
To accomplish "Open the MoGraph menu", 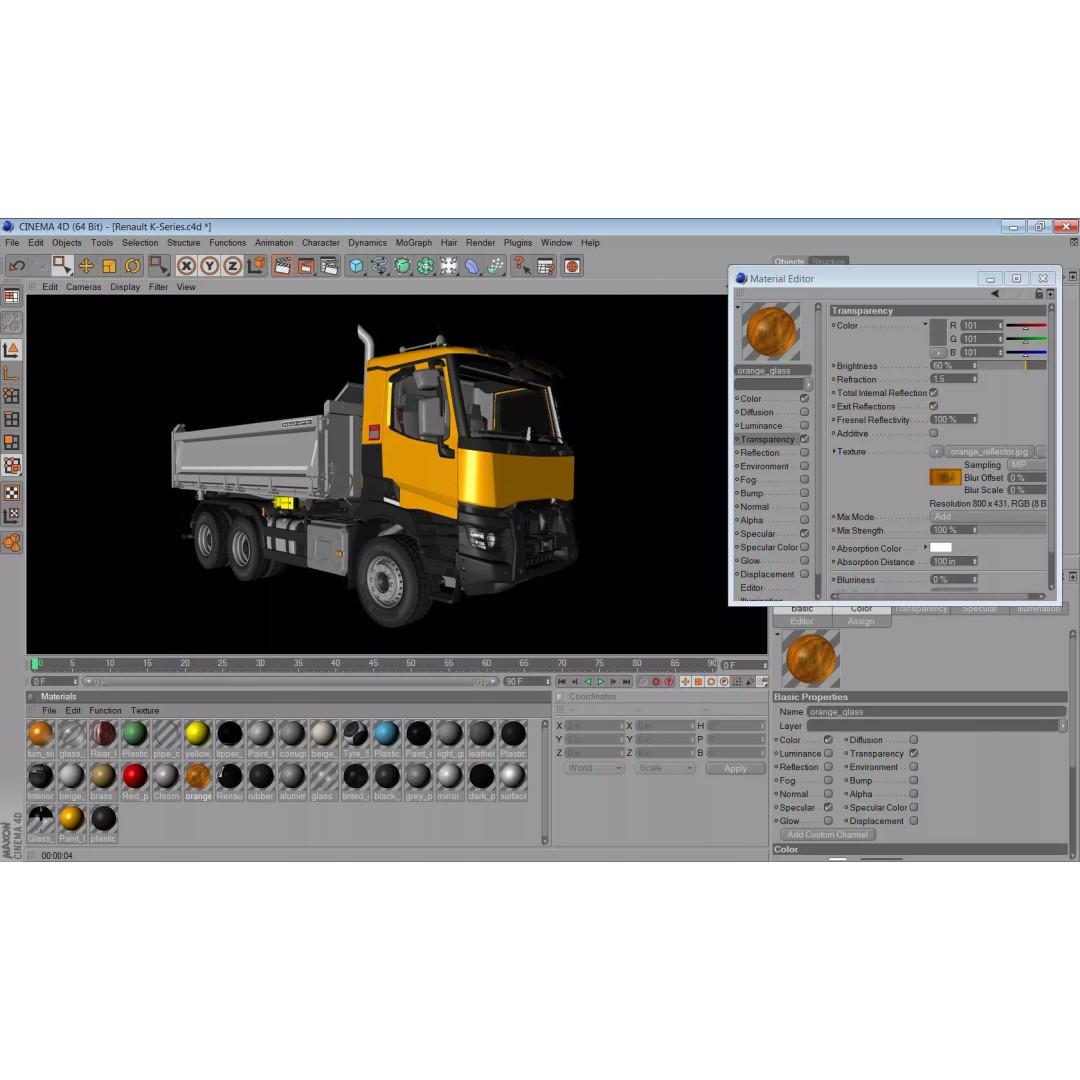I will [x=413, y=242].
